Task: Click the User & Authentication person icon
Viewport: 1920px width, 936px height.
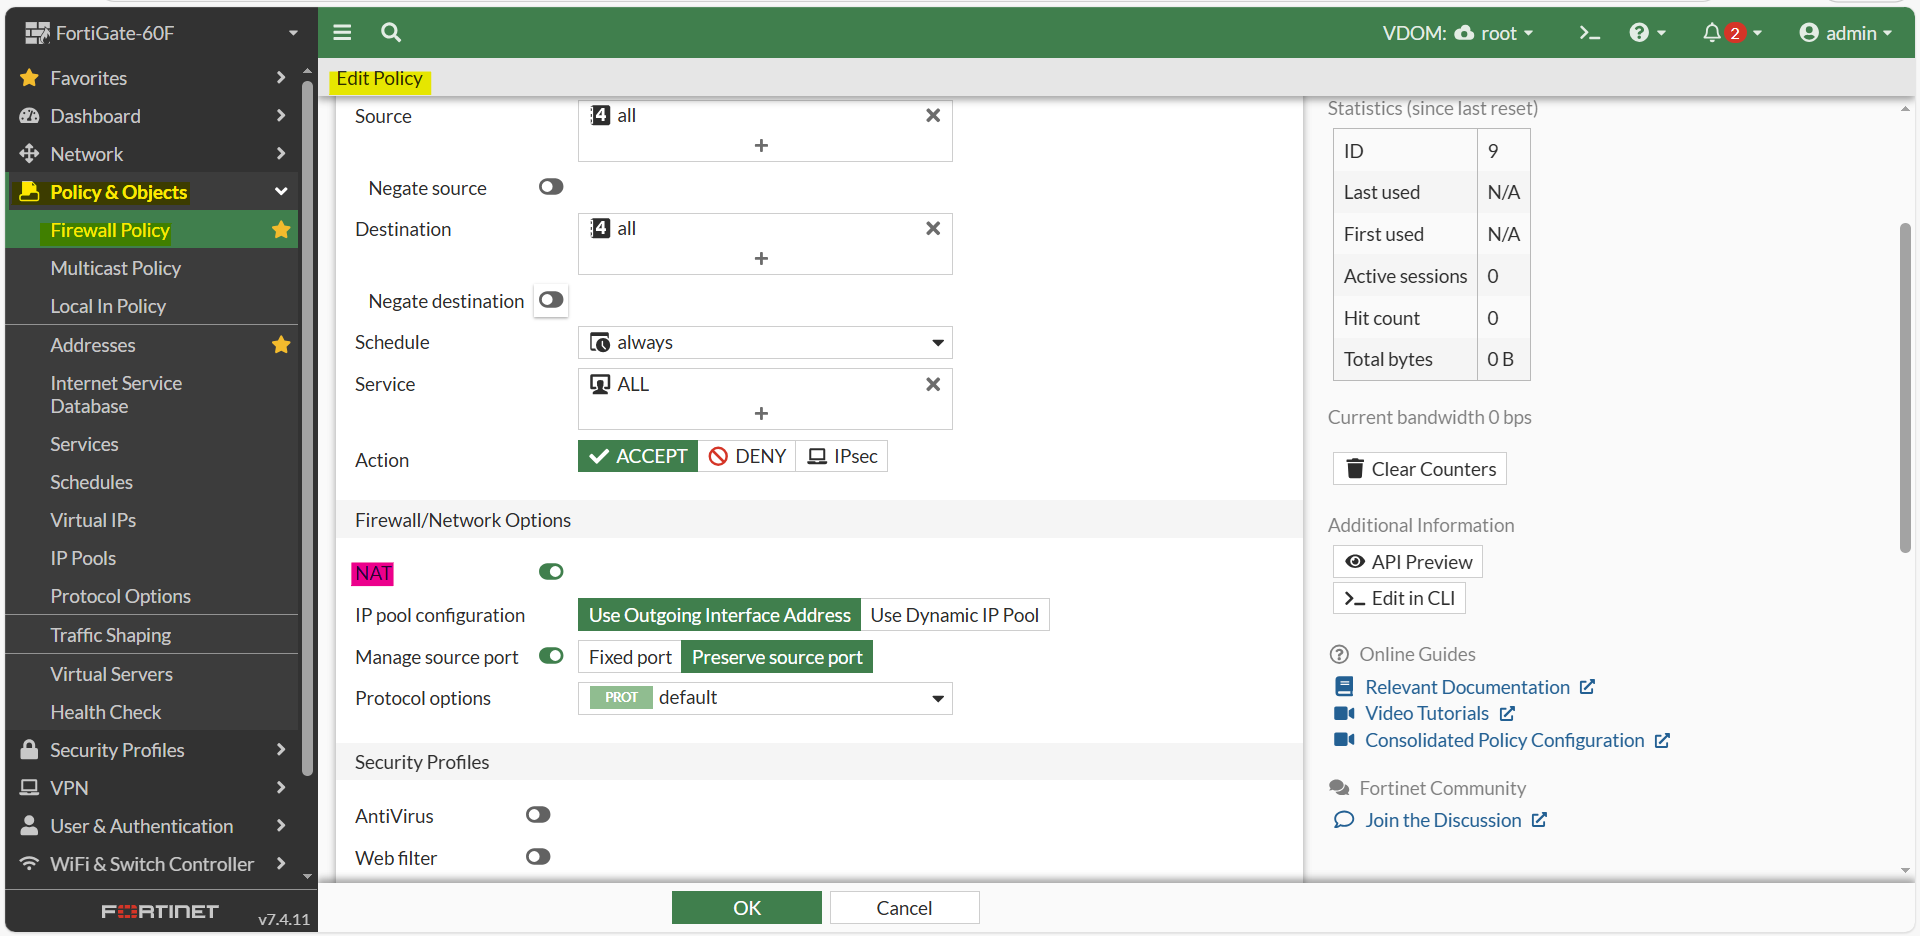Action: 29,826
